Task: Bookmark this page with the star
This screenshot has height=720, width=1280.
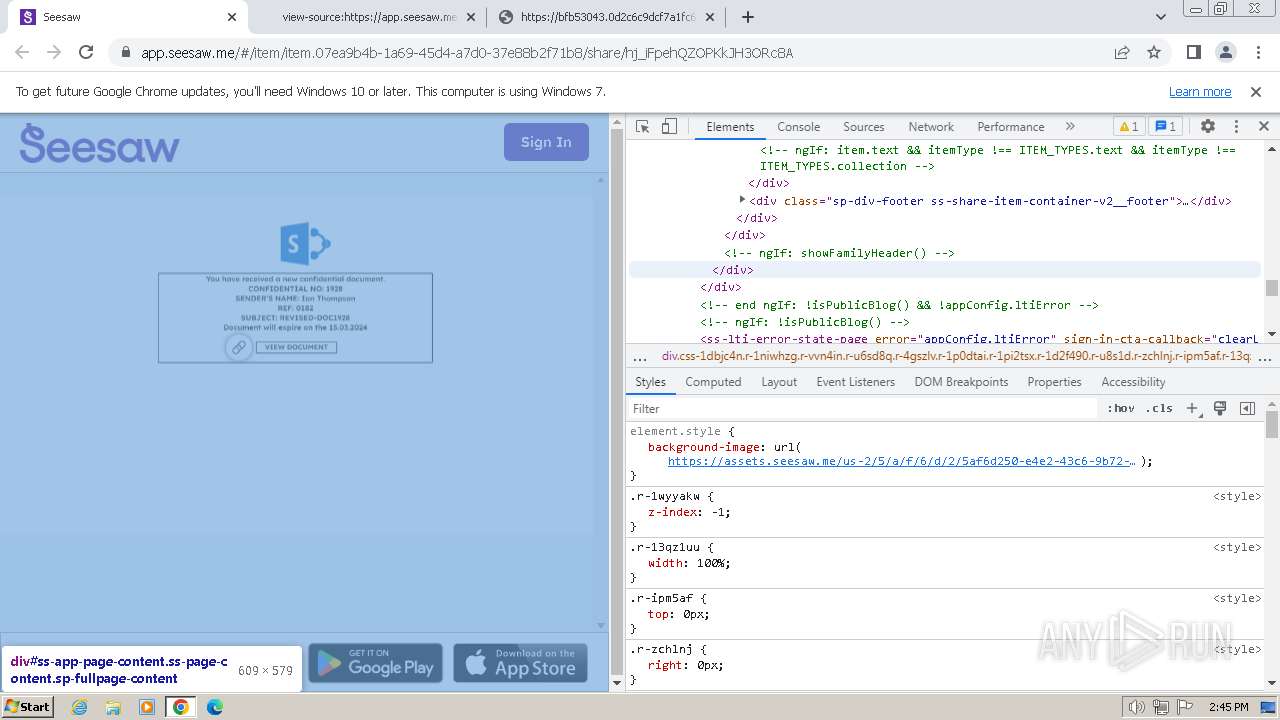Action: click(1154, 52)
